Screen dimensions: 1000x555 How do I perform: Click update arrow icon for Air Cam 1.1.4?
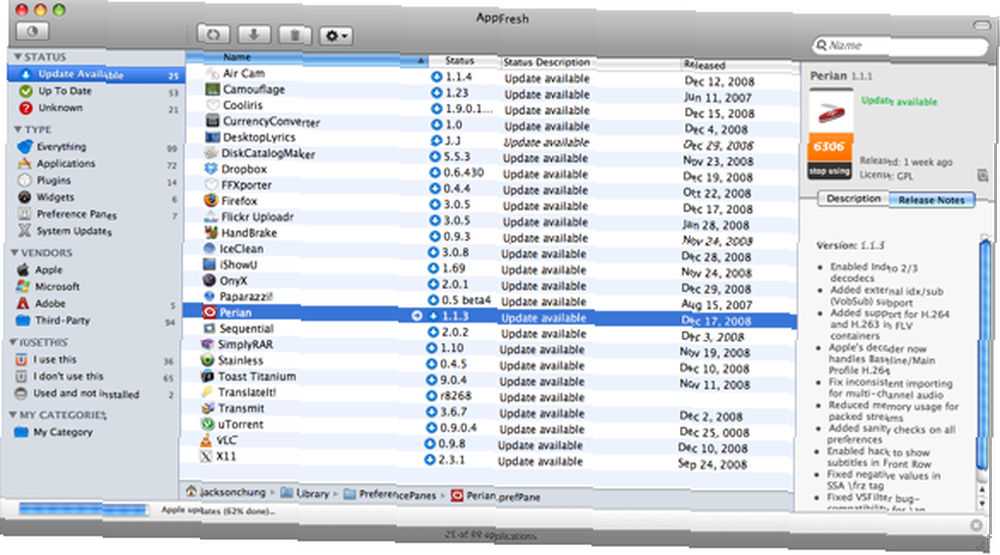(x=437, y=77)
